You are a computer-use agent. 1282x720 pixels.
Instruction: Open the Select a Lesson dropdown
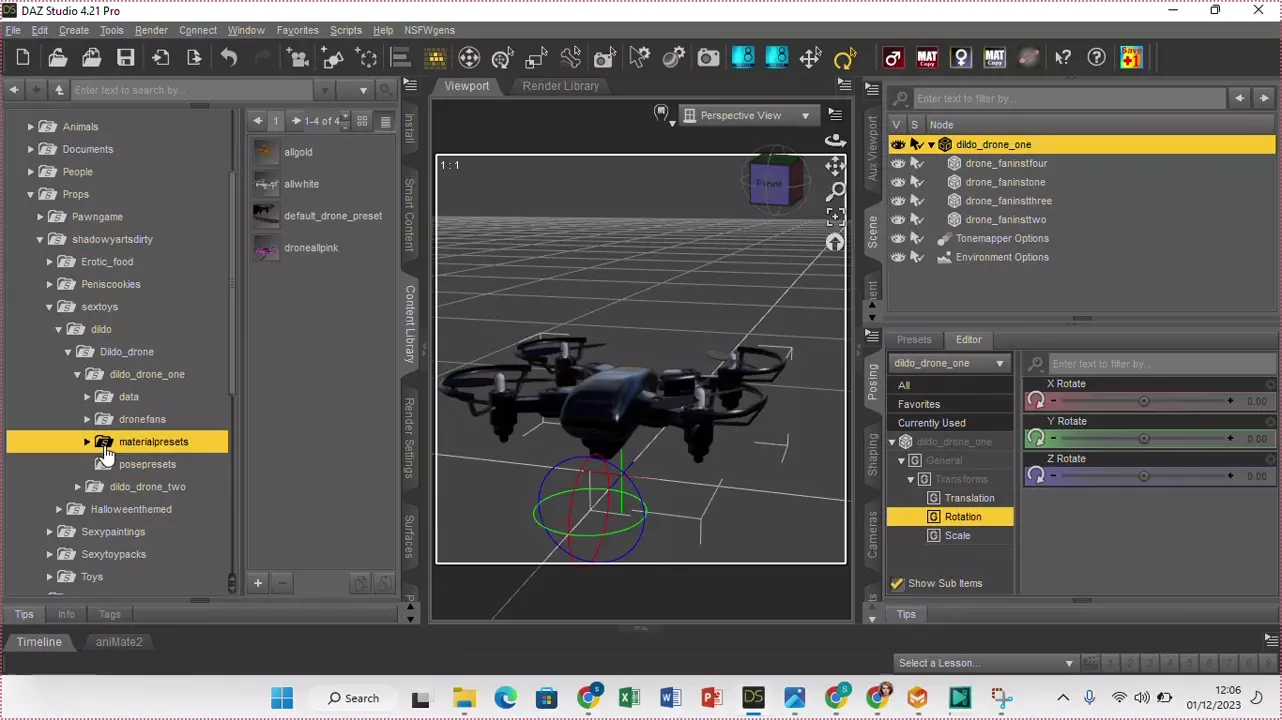[x=985, y=663]
